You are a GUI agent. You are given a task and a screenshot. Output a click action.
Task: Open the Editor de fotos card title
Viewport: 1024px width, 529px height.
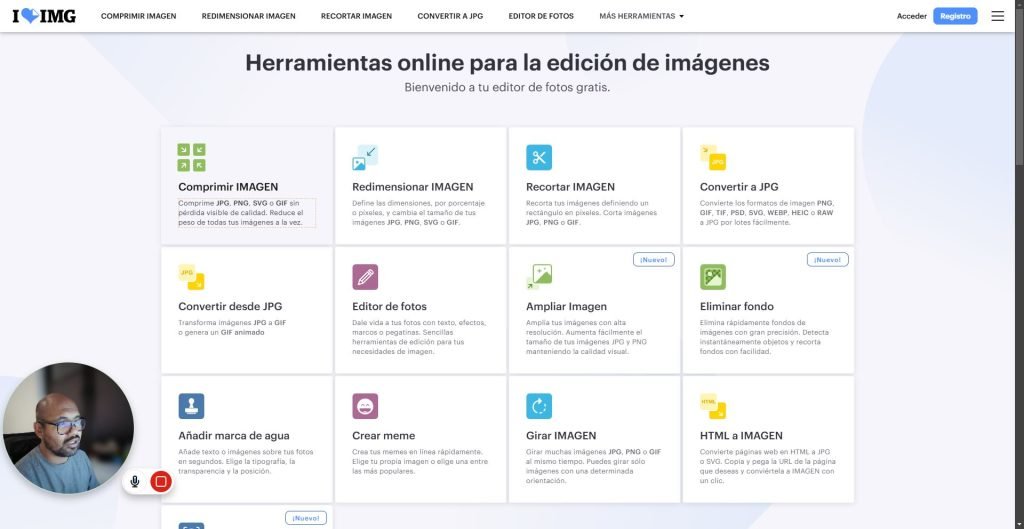point(389,306)
